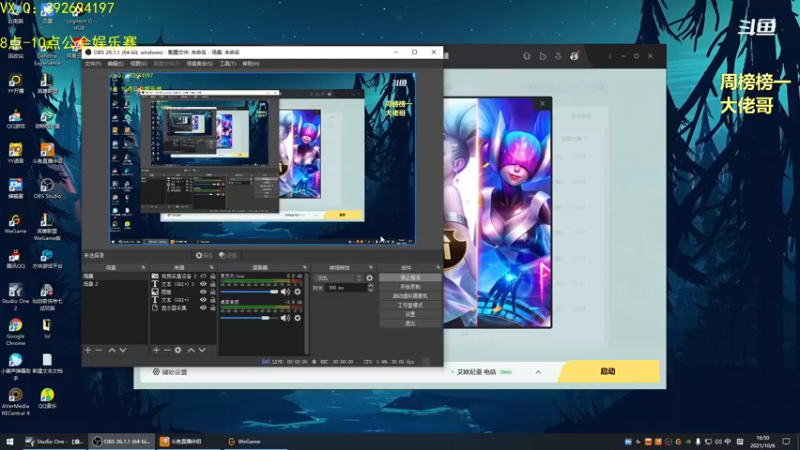Move the scene down in Scenes panel
Screen dimensions: 800x450
click(123, 350)
